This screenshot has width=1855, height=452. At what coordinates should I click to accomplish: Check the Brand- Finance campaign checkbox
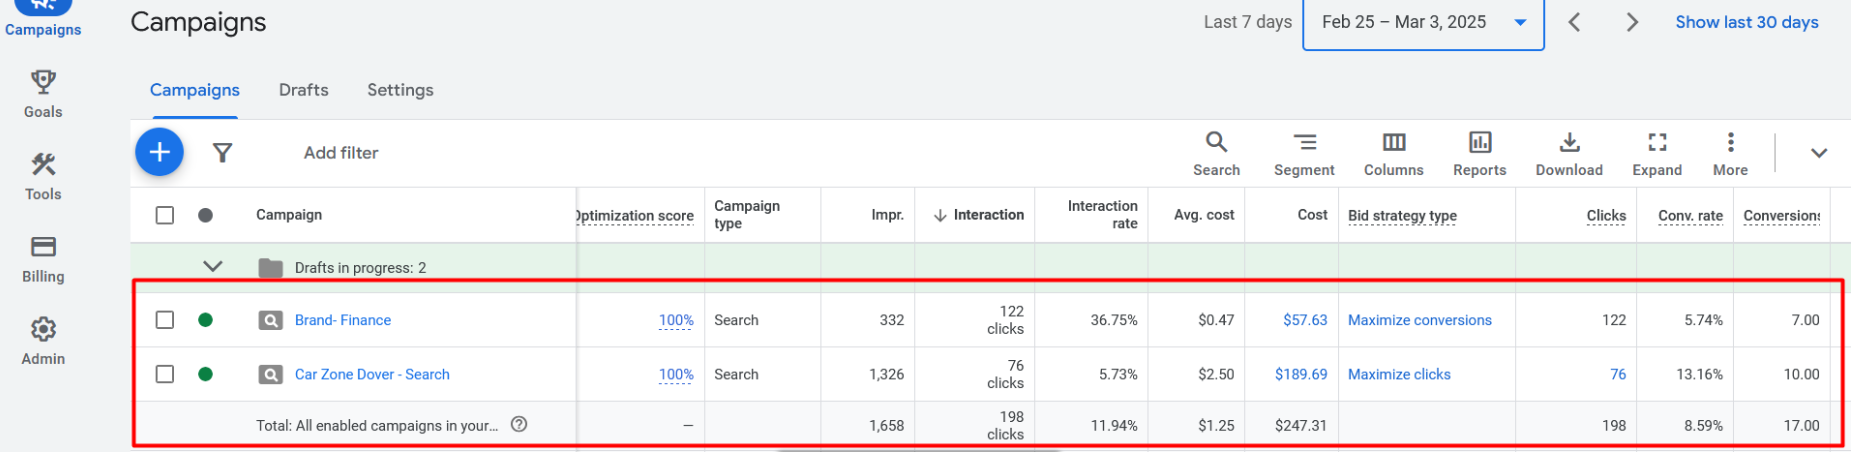pyautogui.click(x=165, y=320)
